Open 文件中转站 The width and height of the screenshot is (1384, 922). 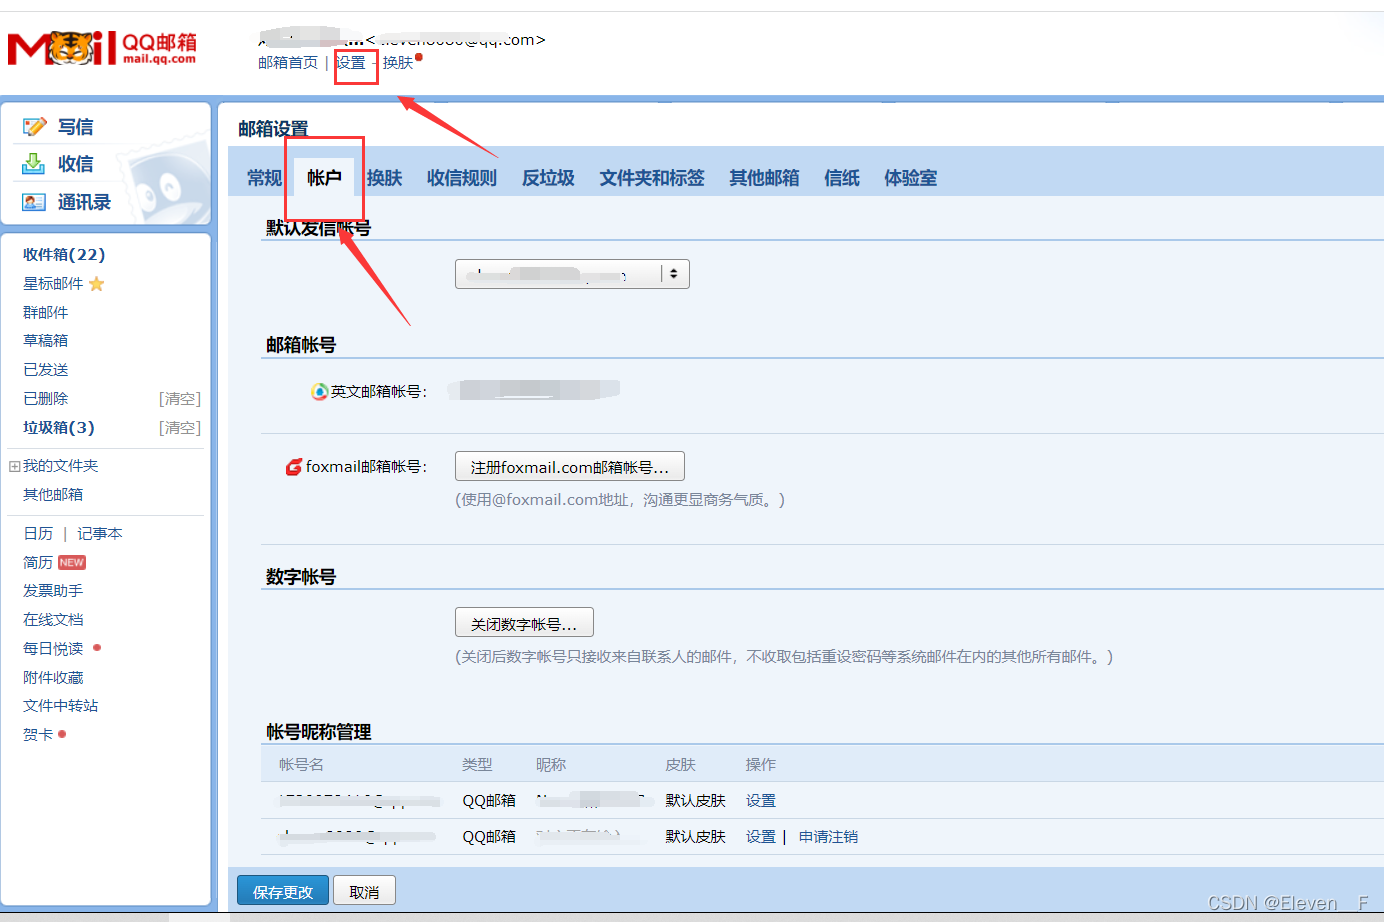point(61,706)
